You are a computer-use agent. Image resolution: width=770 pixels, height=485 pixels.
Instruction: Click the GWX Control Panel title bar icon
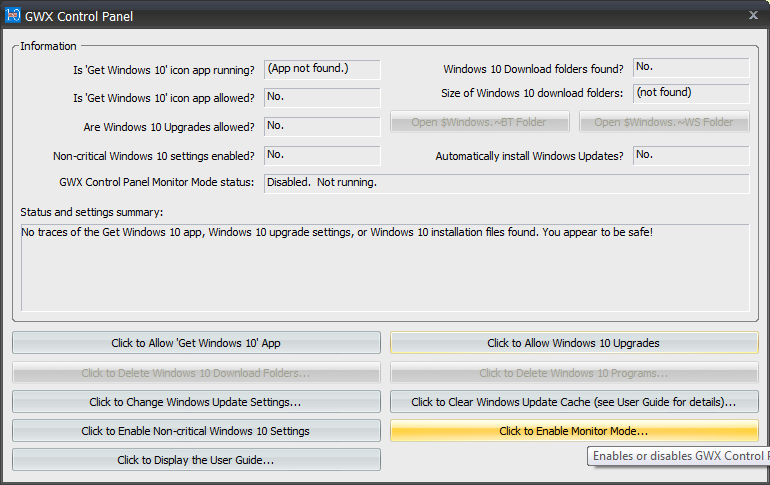click(x=12, y=15)
